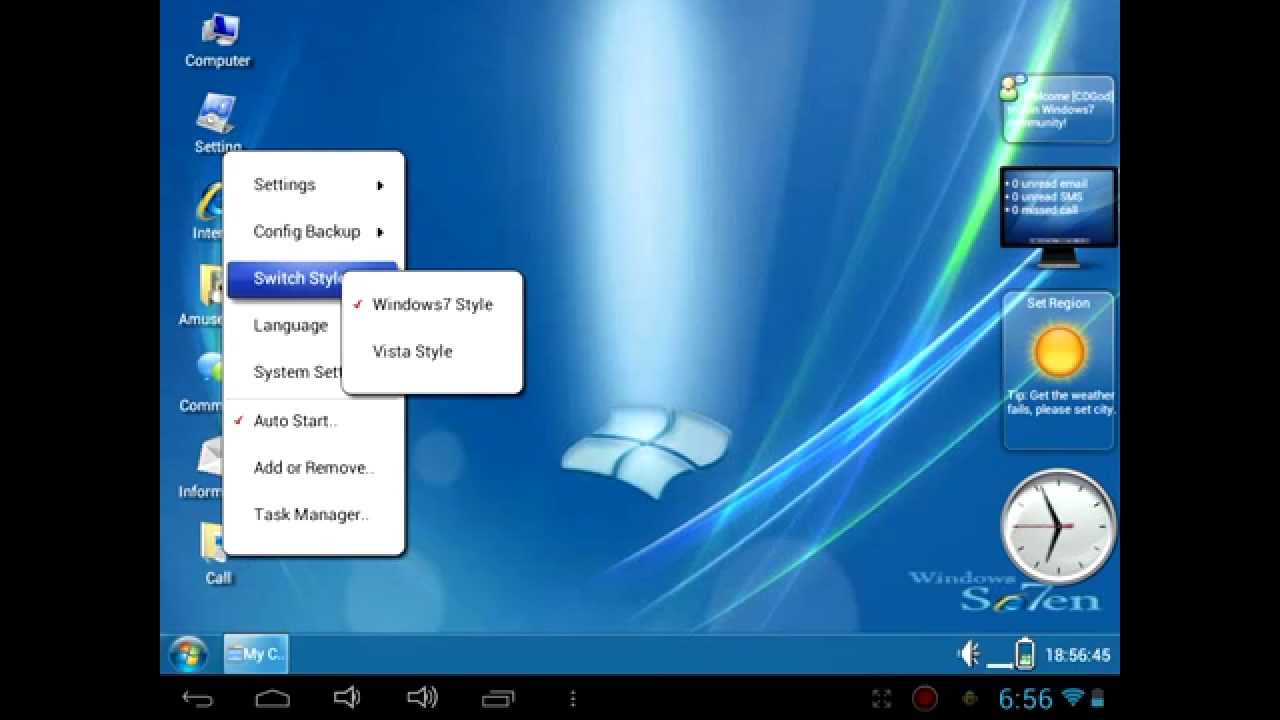This screenshot has height=720, width=1280.
Task: Click the Windows Start orb
Action: [x=188, y=655]
